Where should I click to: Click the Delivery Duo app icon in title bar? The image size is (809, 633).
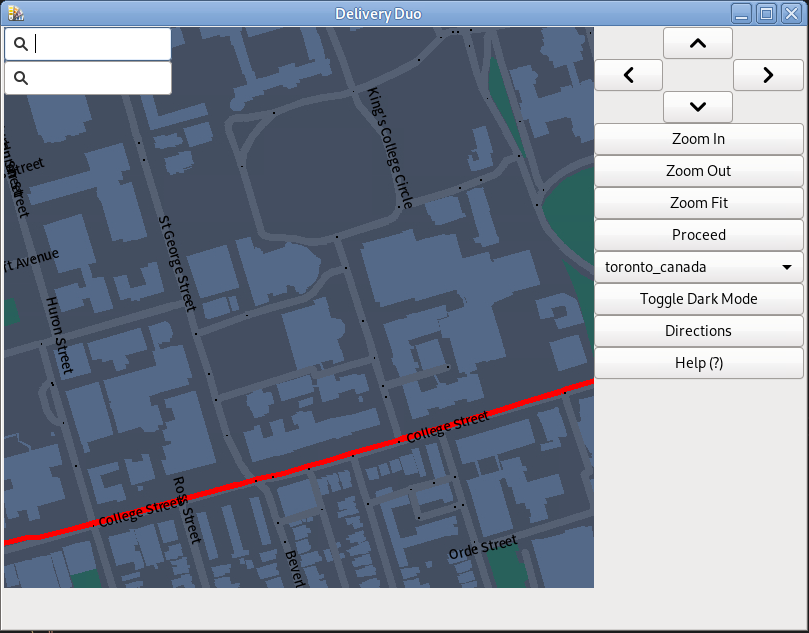pos(14,13)
